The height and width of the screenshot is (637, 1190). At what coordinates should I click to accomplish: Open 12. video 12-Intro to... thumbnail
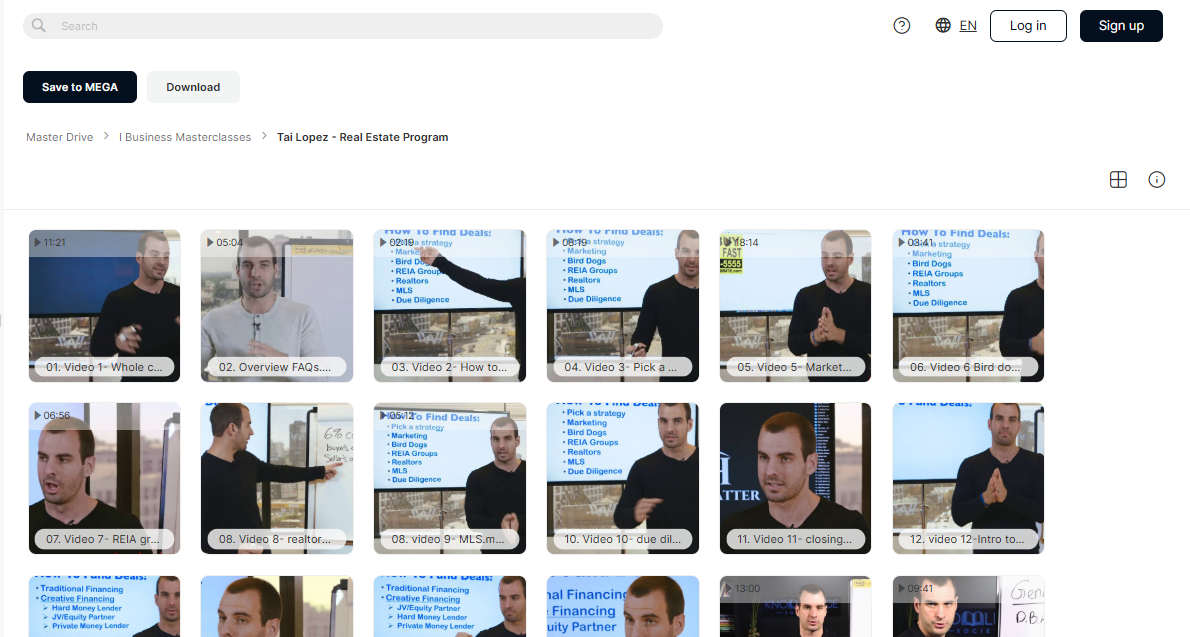pyautogui.click(x=968, y=478)
